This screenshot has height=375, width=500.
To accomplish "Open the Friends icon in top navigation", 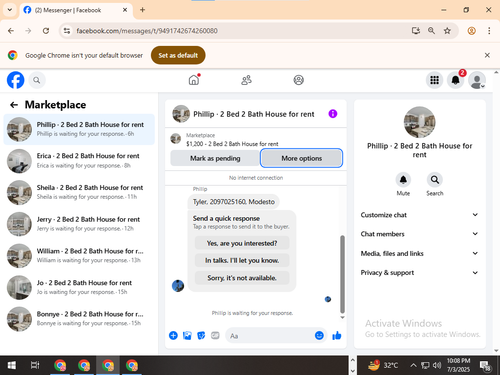I will (x=246, y=80).
